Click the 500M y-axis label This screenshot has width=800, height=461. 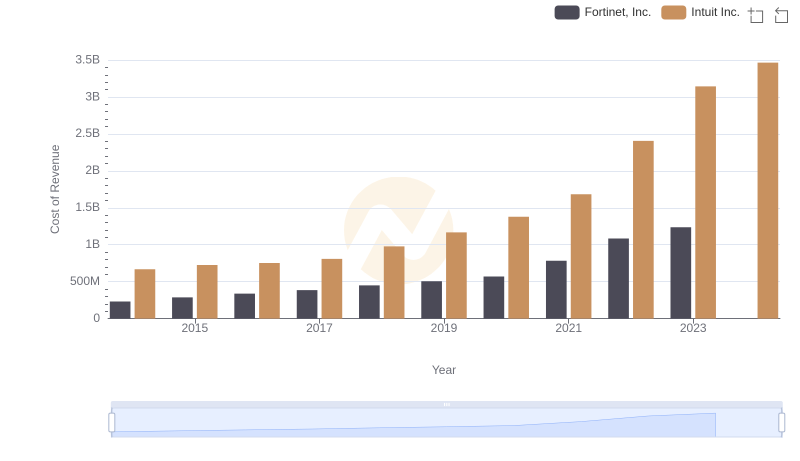[85, 281]
